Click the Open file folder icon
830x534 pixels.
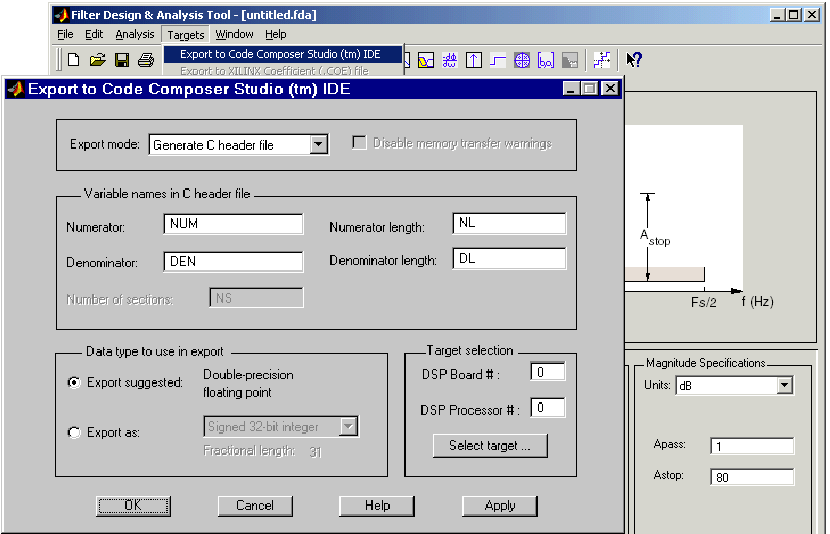click(97, 60)
